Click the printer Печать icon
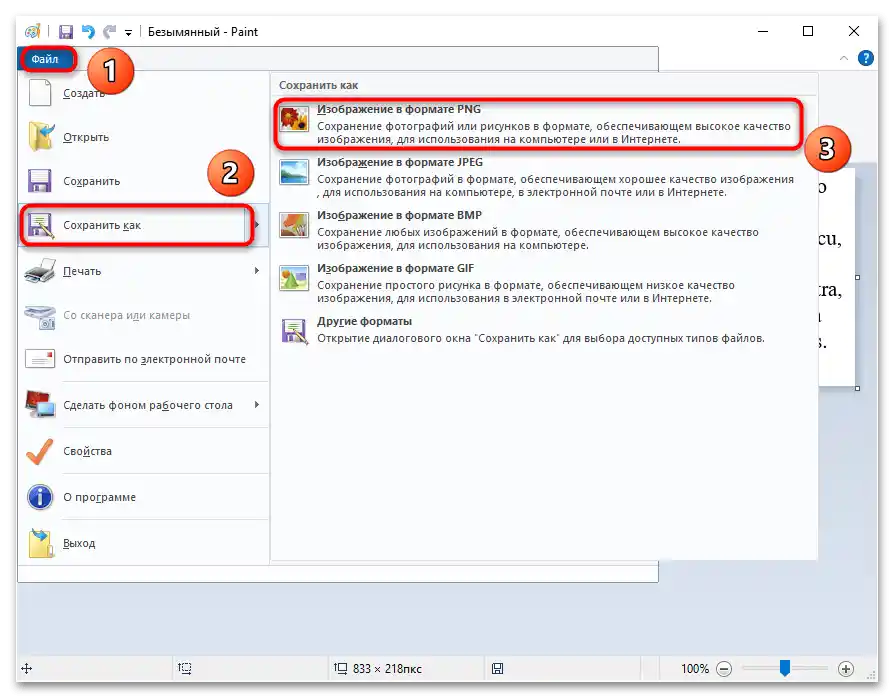This screenshot has height=700, width=894. [x=40, y=271]
